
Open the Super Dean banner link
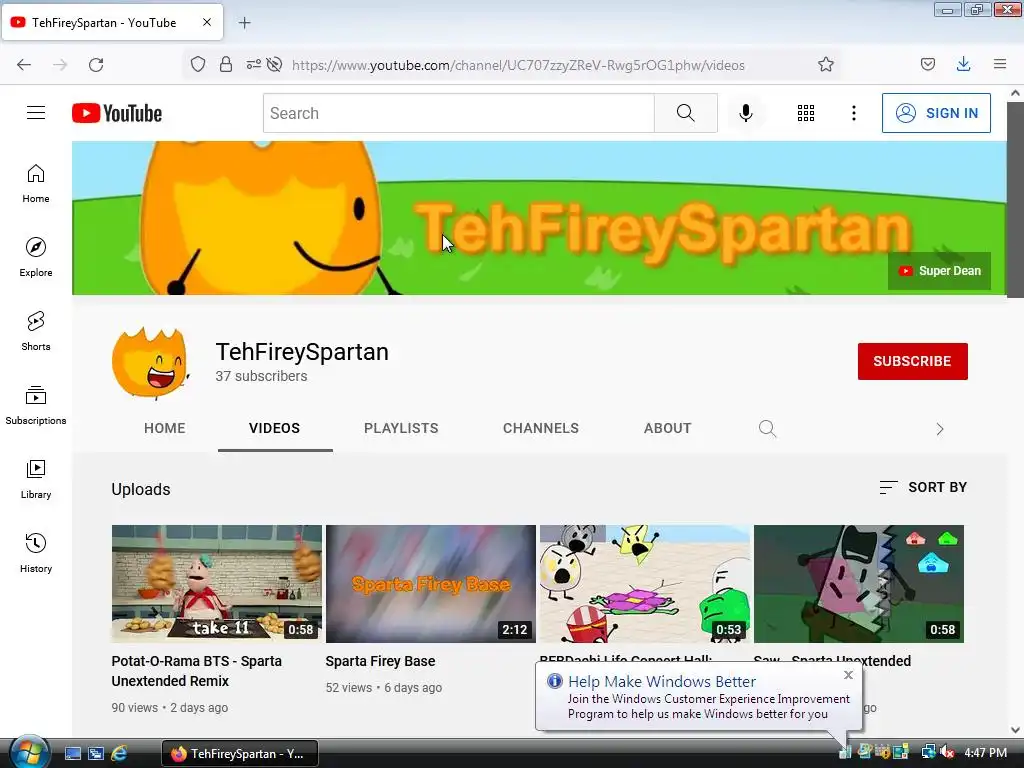(x=939, y=271)
